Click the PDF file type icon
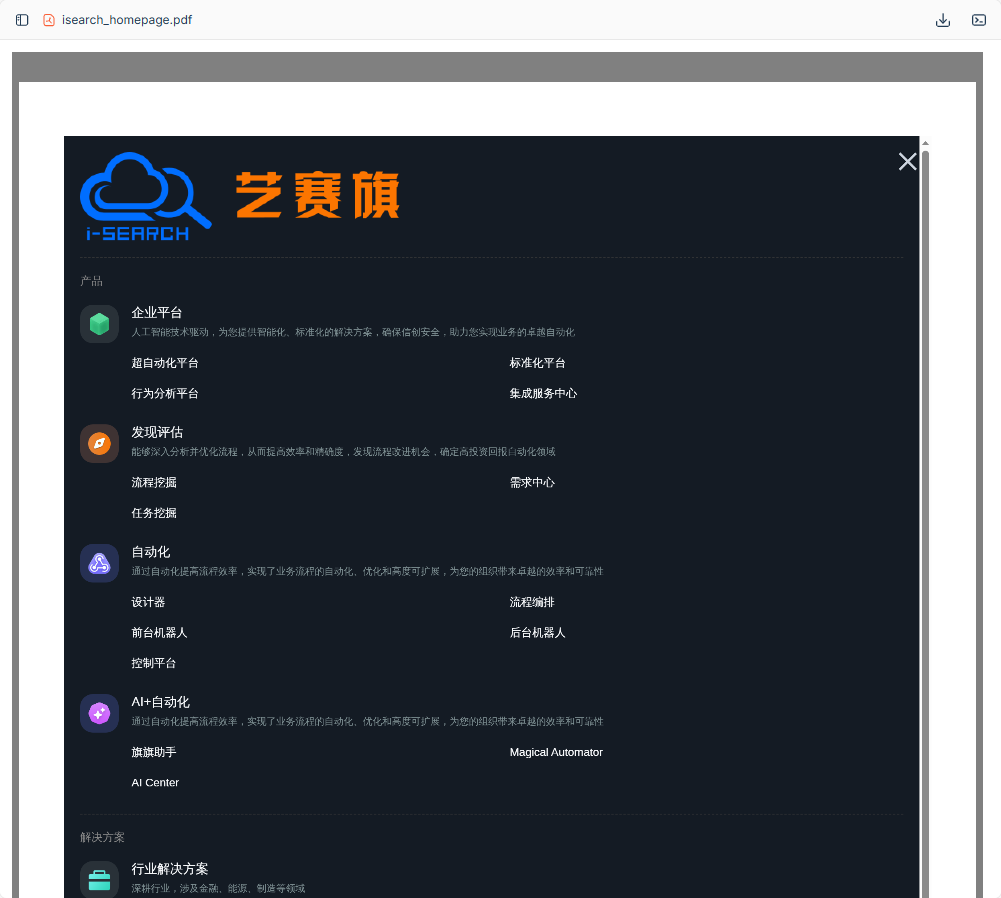Viewport: 1001px width, 898px height. tap(49, 20)
